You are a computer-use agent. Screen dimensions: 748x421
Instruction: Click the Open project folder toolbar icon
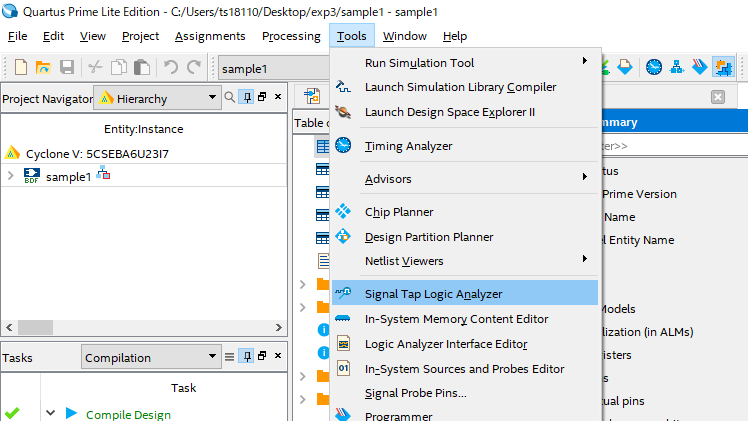click(43, 67)
